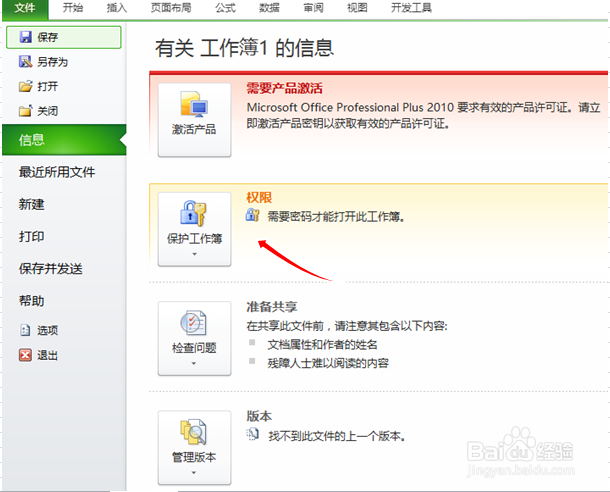Switch to the 开始 ribbon tab
The width and height of the screenshot is (610, 492).
(73, 8)
